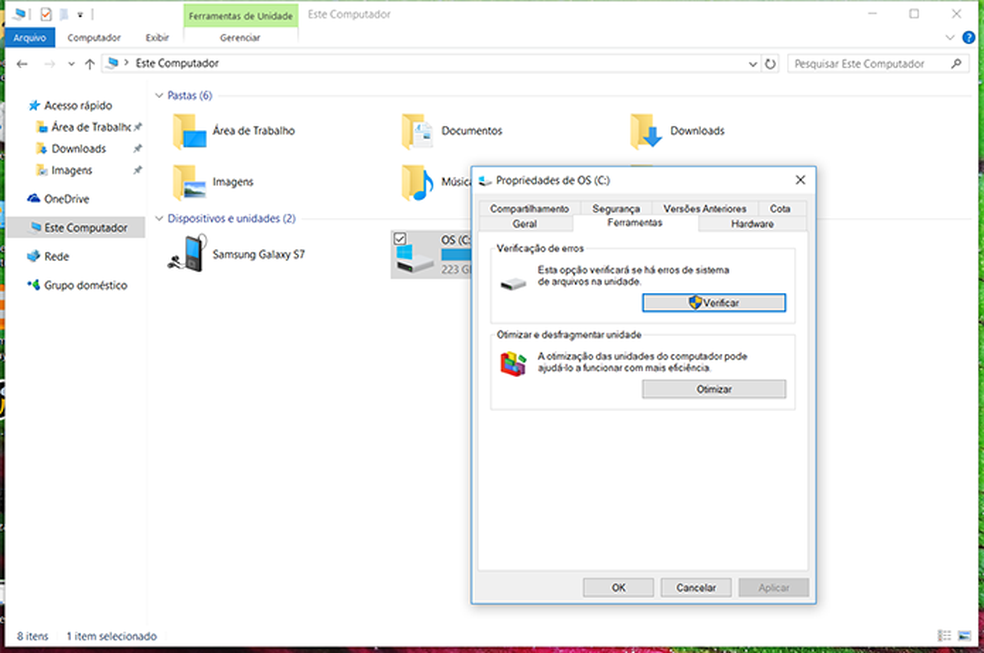Go up one level with up arrow
984x653 pixels.
[90, 64]
